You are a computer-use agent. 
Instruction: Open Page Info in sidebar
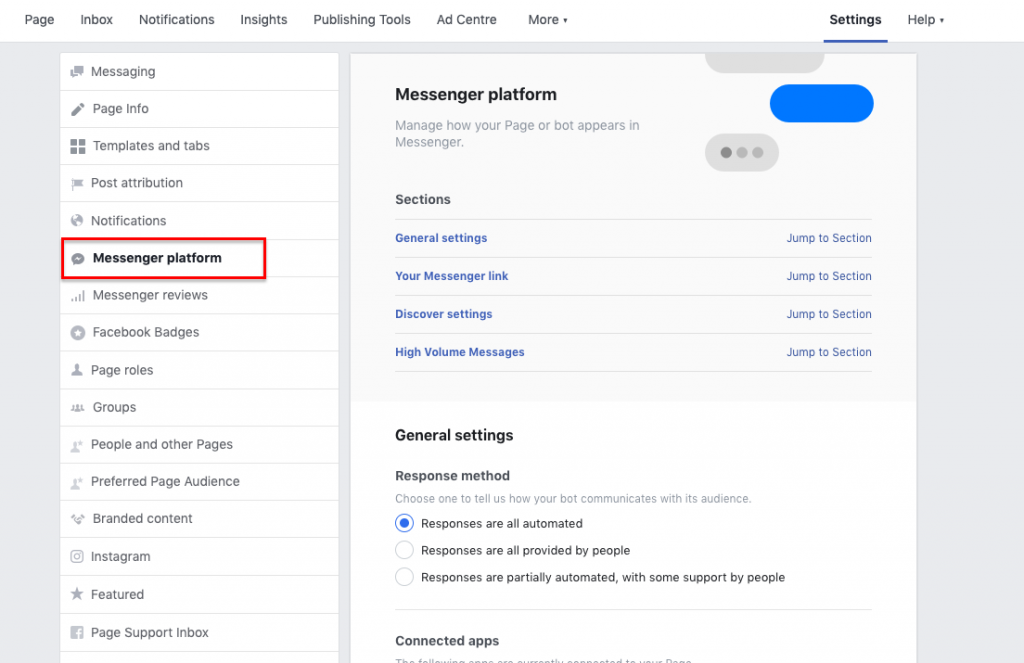(x=199, y=109)
